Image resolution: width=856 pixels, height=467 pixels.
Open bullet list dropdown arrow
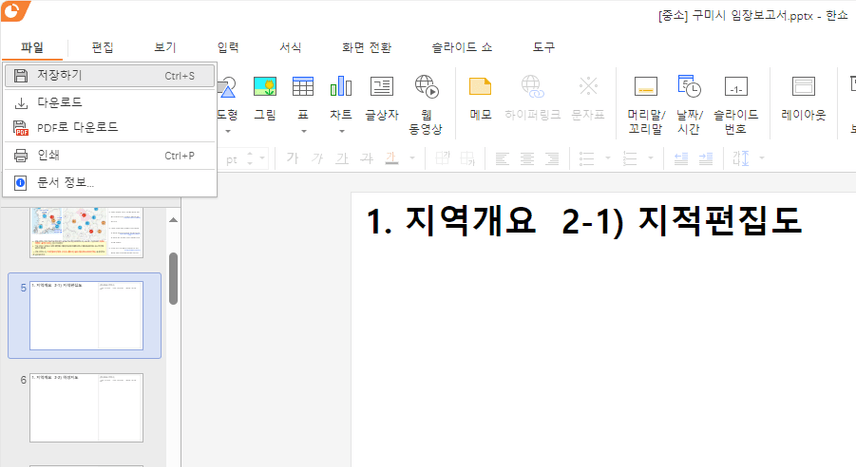(x=608, y=159)
